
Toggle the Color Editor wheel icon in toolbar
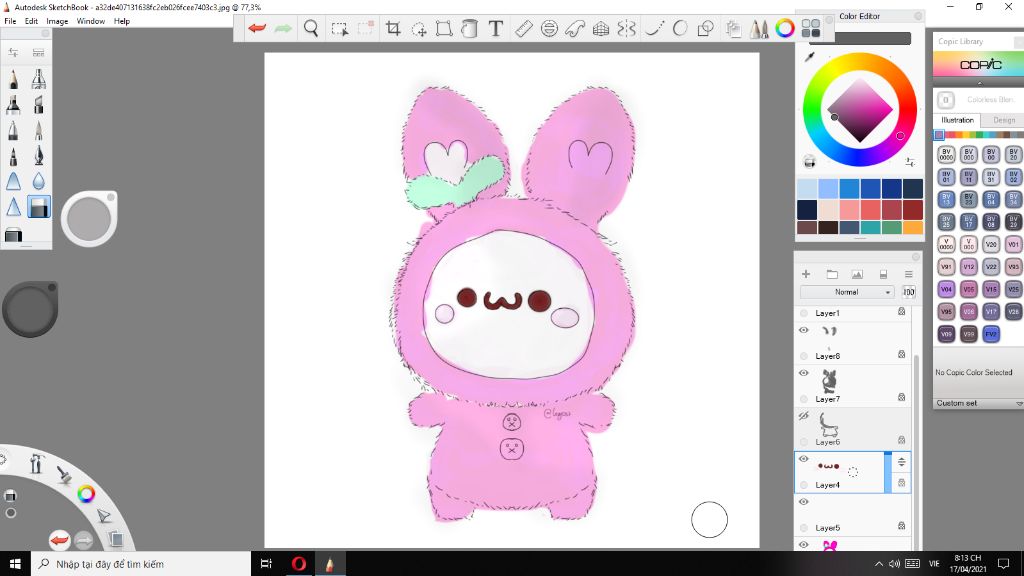coord(785,28)
